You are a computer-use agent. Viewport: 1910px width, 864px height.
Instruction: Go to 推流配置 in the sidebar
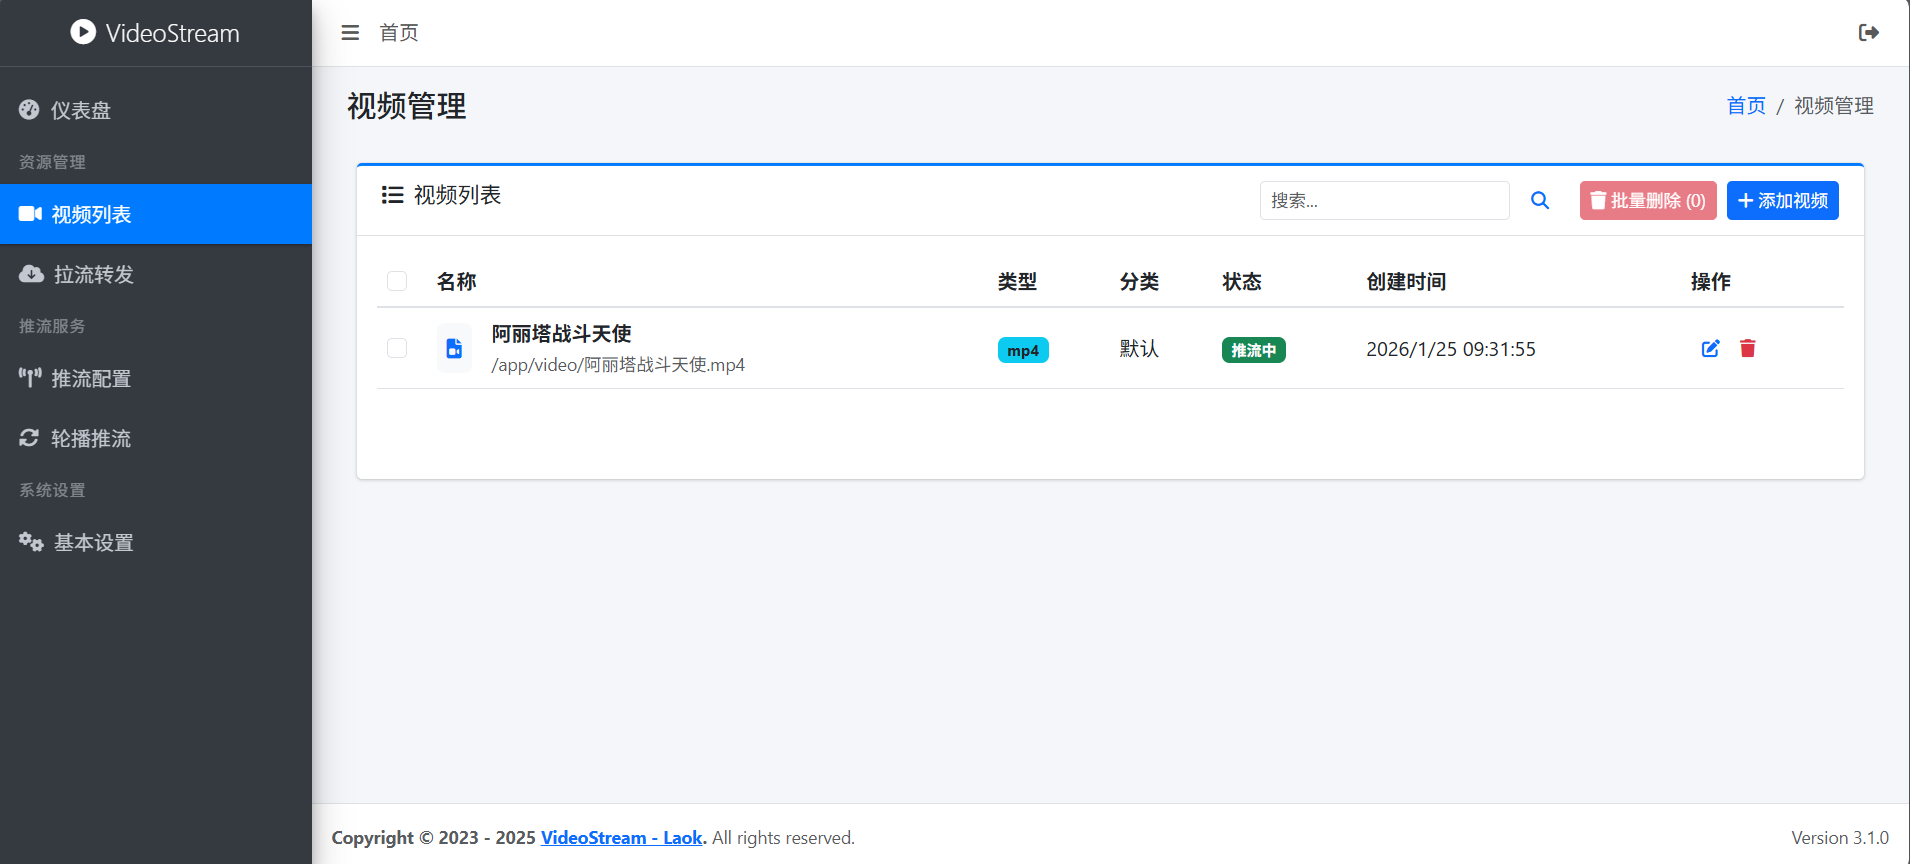pos(156,378)
